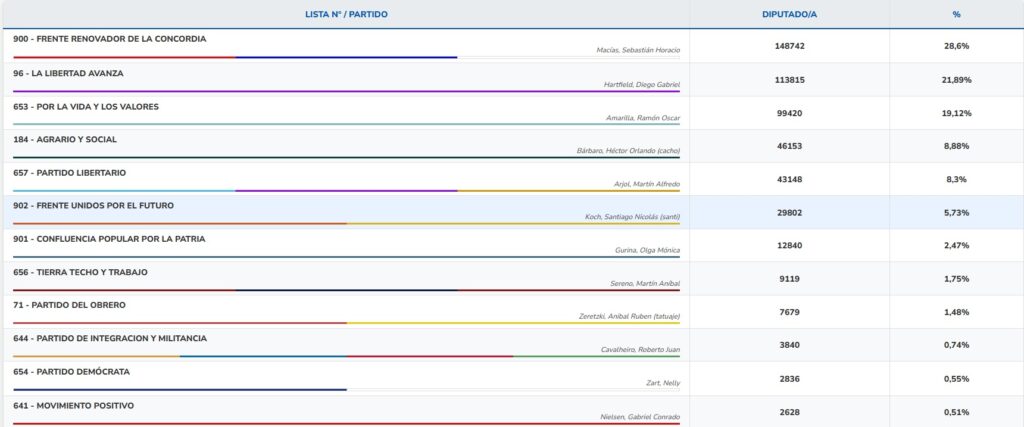The width and height of the screenshot is (1024, 427).
Task: Click percentage 19,12%
Action: [956, 113]
